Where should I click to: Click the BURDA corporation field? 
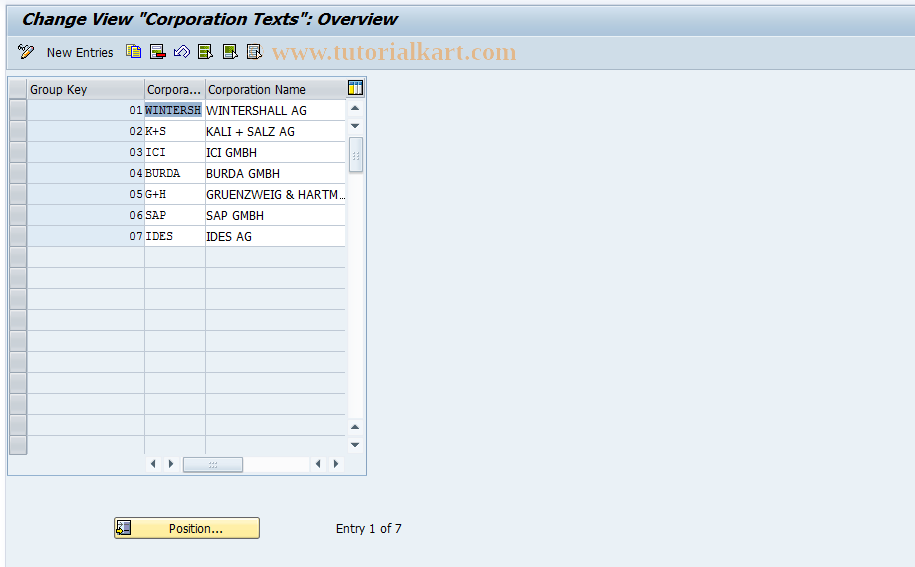[174, 173]
